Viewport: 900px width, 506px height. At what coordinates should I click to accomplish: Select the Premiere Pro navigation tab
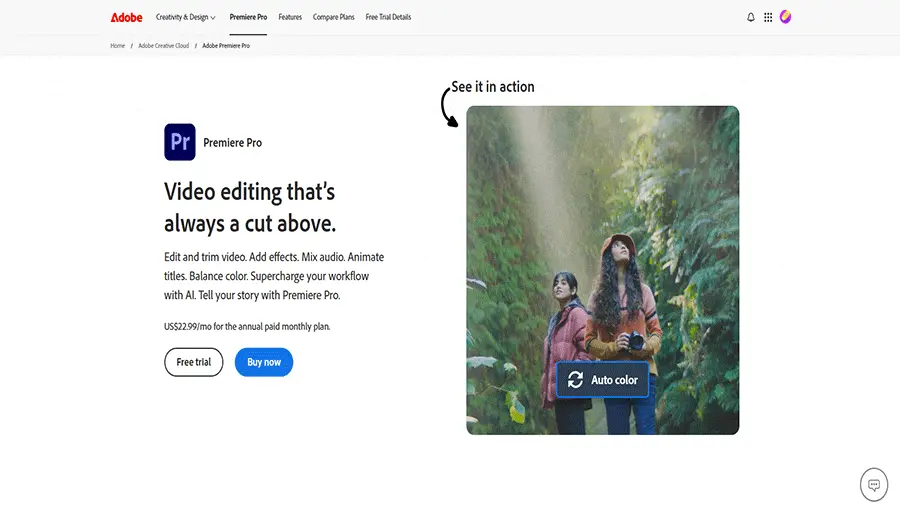click(248, 17)
